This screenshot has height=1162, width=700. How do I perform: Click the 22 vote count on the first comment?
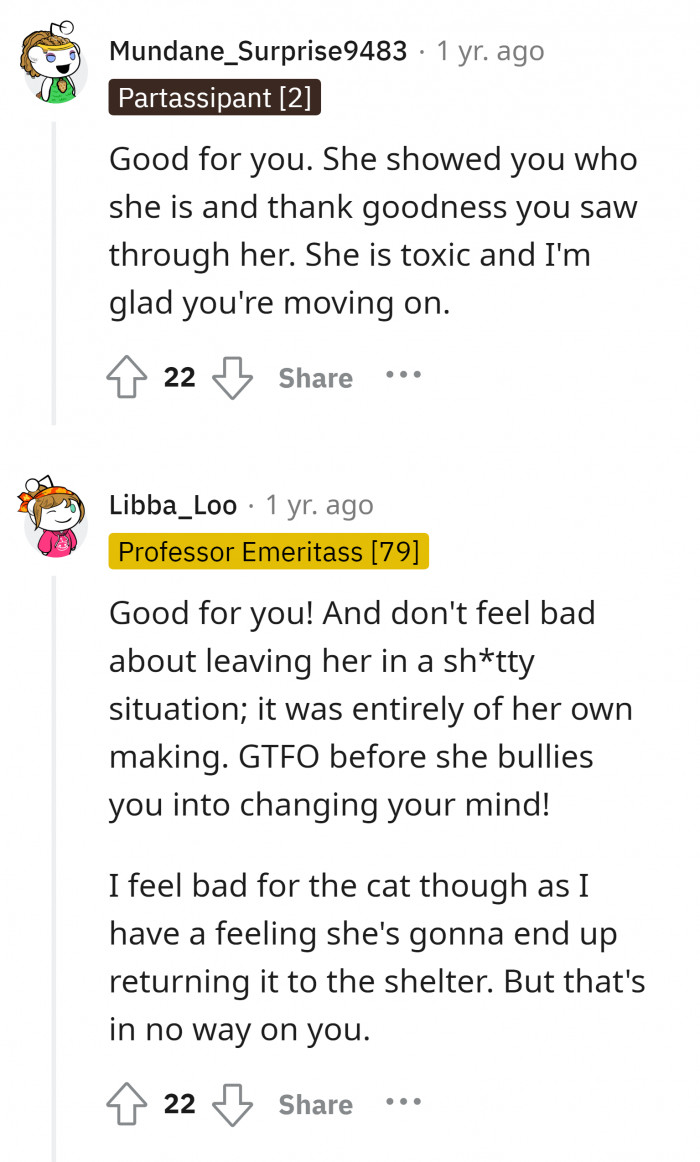coord(178,377)
